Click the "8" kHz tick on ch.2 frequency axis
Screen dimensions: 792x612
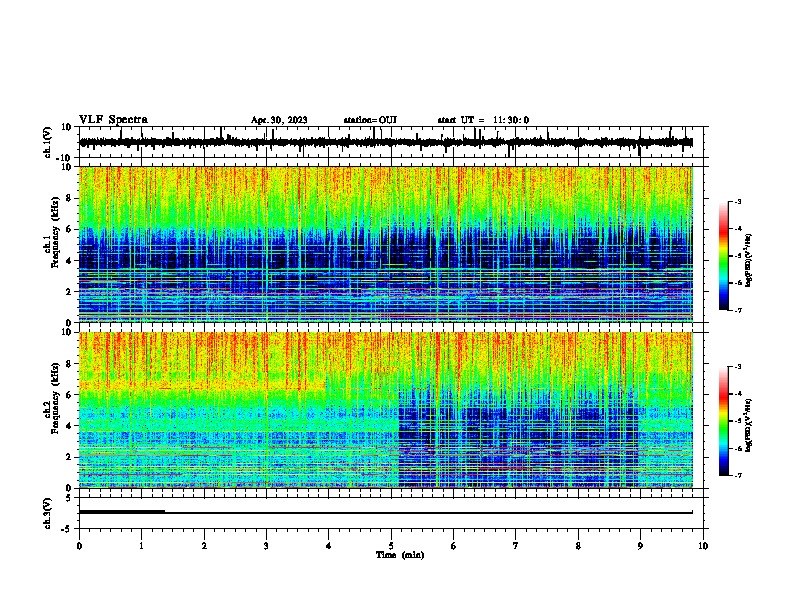pos(69,364)
